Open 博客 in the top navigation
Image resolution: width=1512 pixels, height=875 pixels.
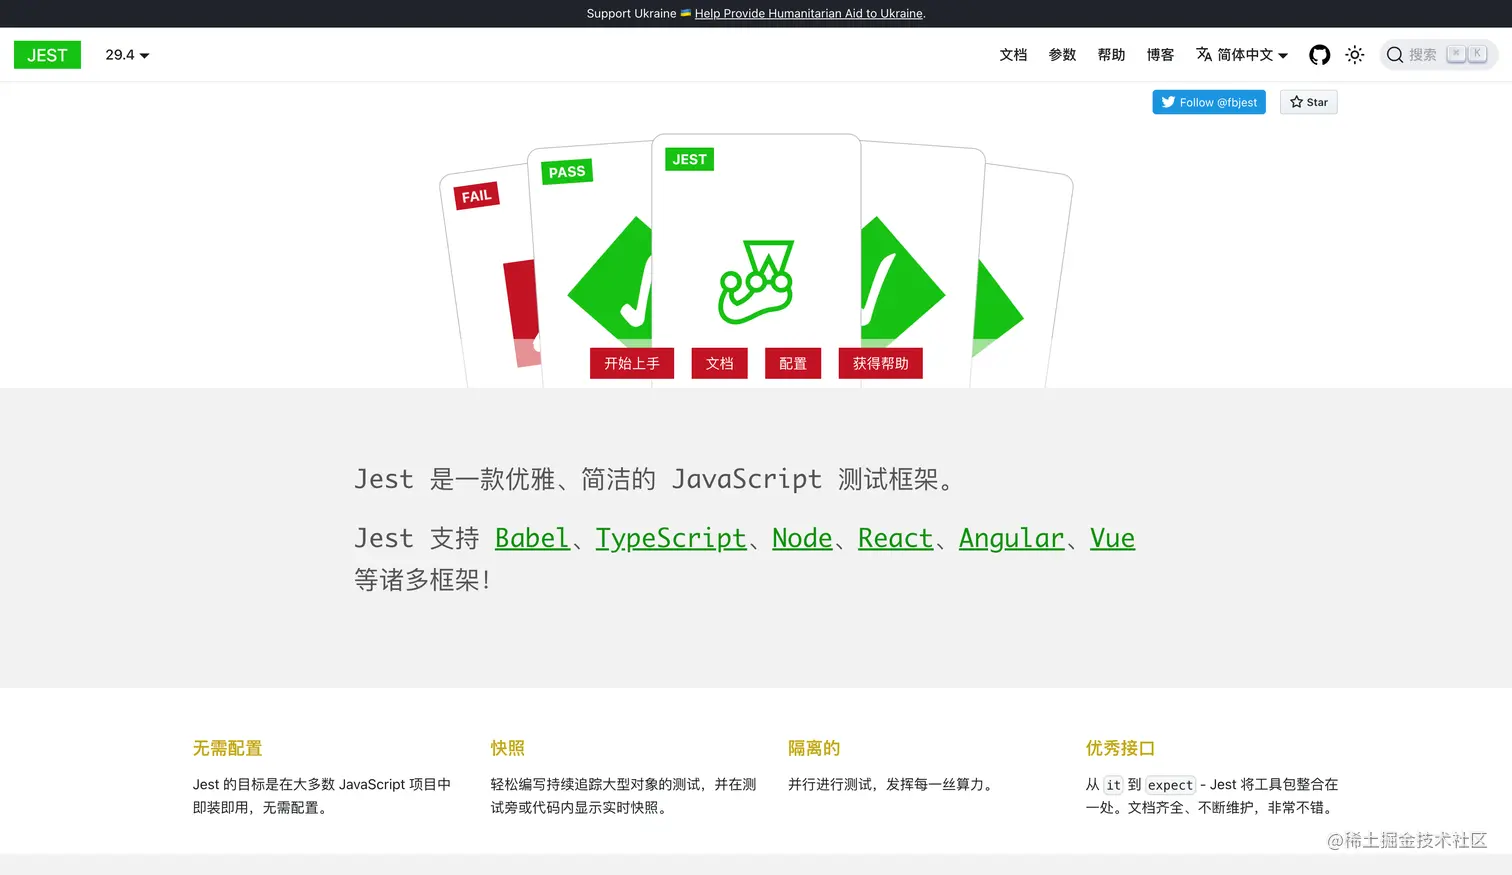point(1160,55)
